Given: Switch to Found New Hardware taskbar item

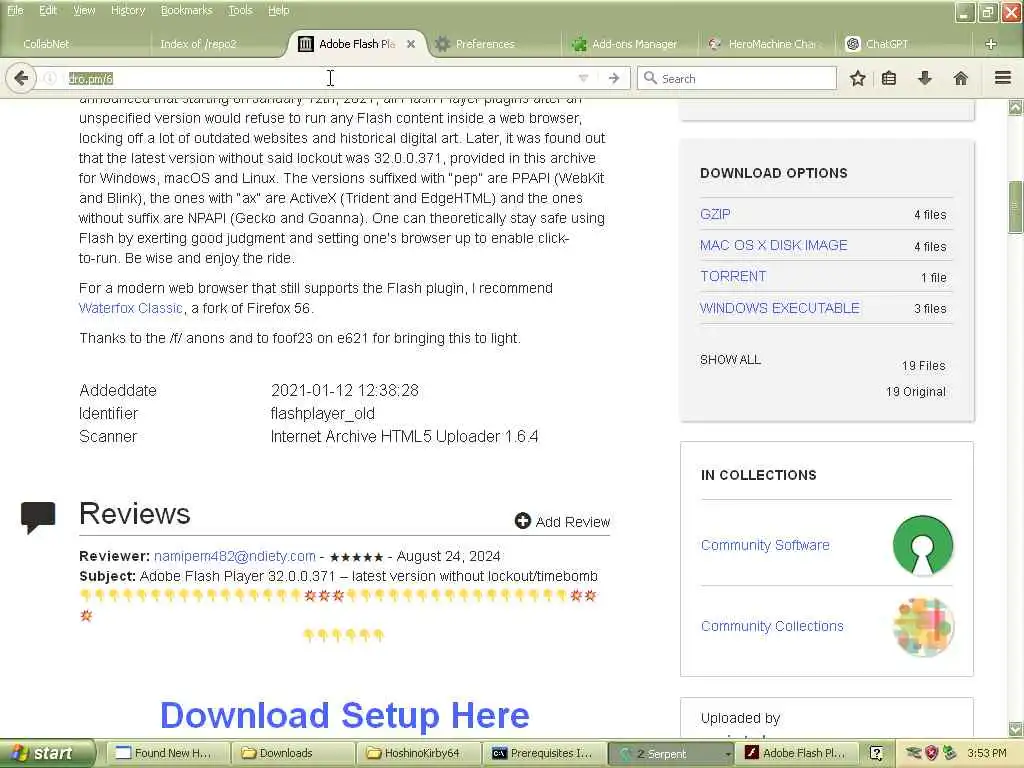Looking at the screenshot, I should coord(166,753).
